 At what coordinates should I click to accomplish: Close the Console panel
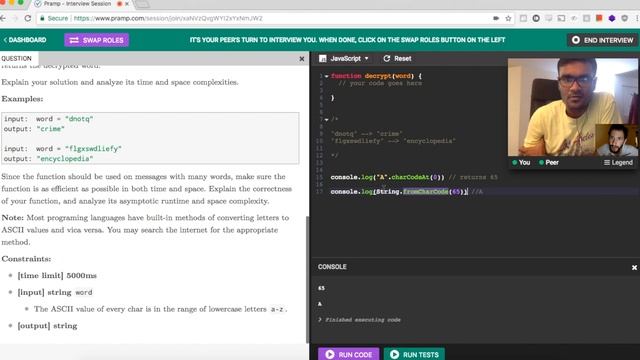click(x=634, y=267)
